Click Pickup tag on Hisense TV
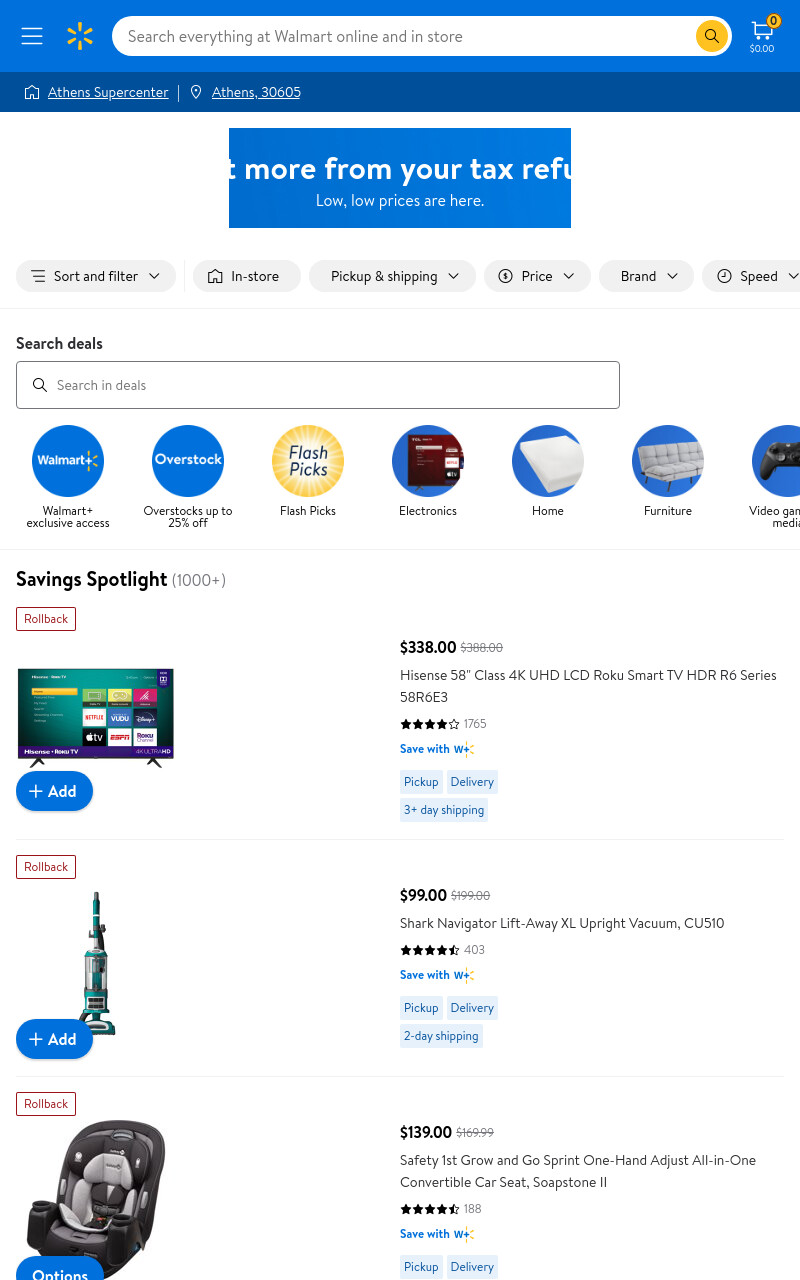This screenshot has height=1280, width=800. coord(421,782)
